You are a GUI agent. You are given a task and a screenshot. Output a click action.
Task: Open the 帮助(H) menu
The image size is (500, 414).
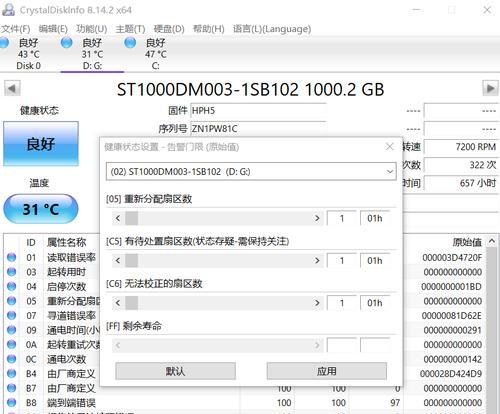click(209, 29)
